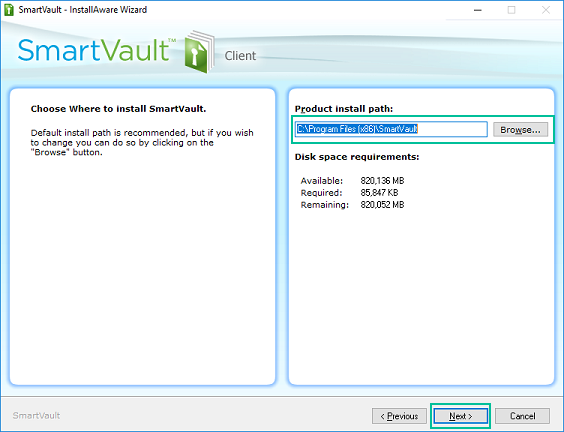
Task: Minimize the installer window
Action: [478, 10]
